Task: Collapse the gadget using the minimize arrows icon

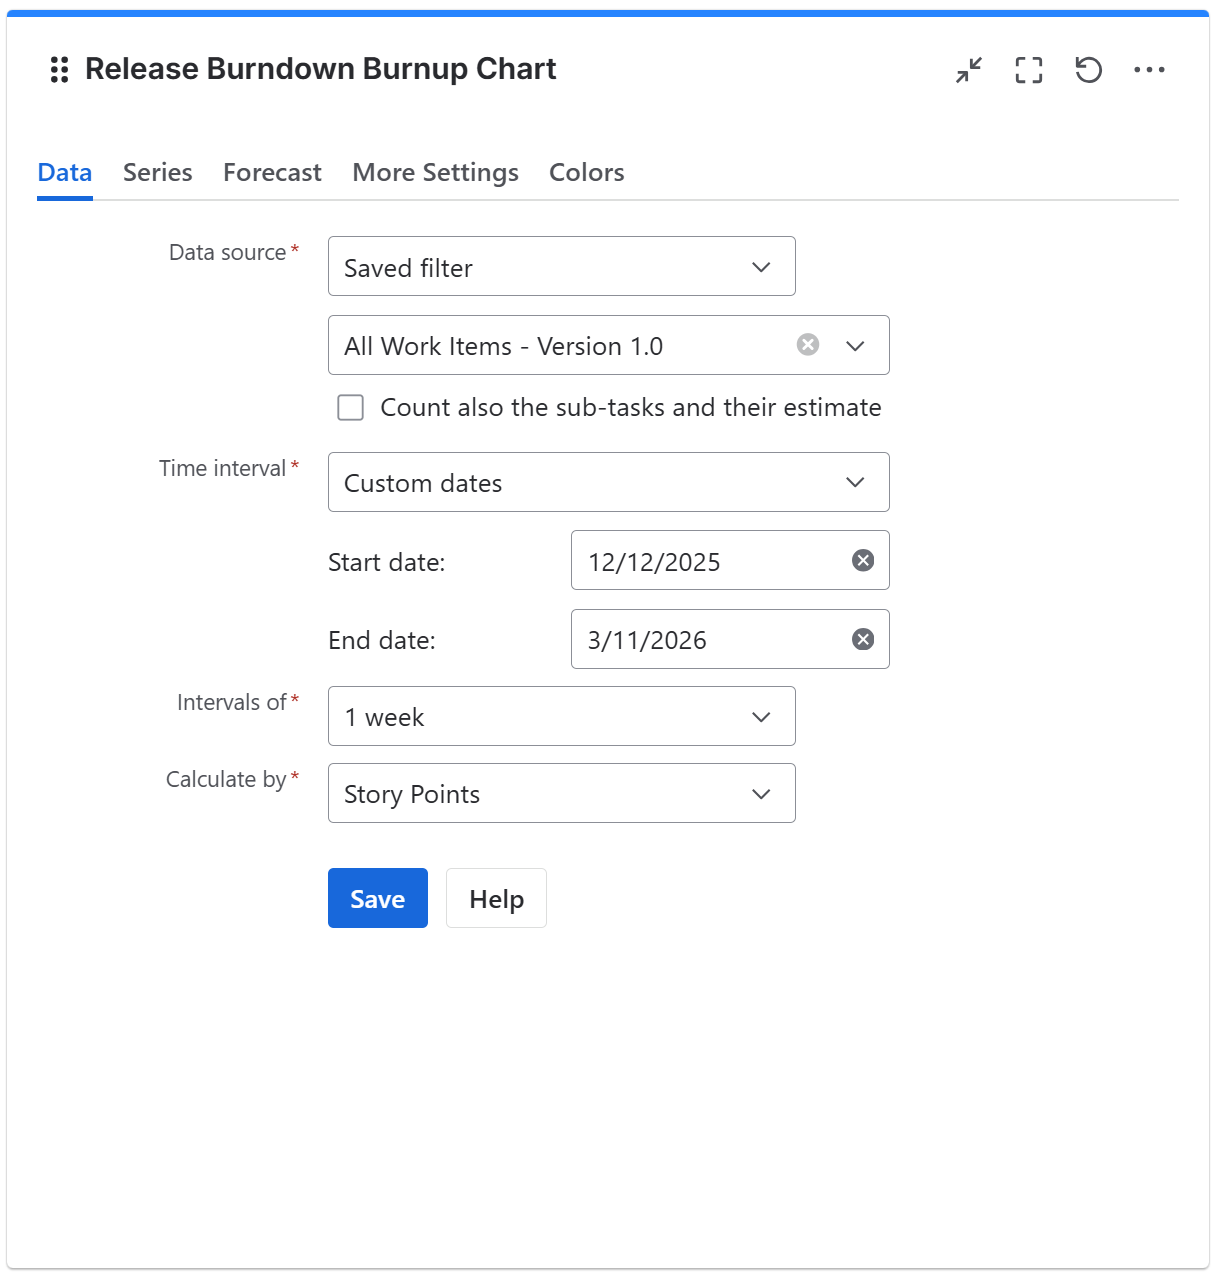Action: [x=967, y=70]
